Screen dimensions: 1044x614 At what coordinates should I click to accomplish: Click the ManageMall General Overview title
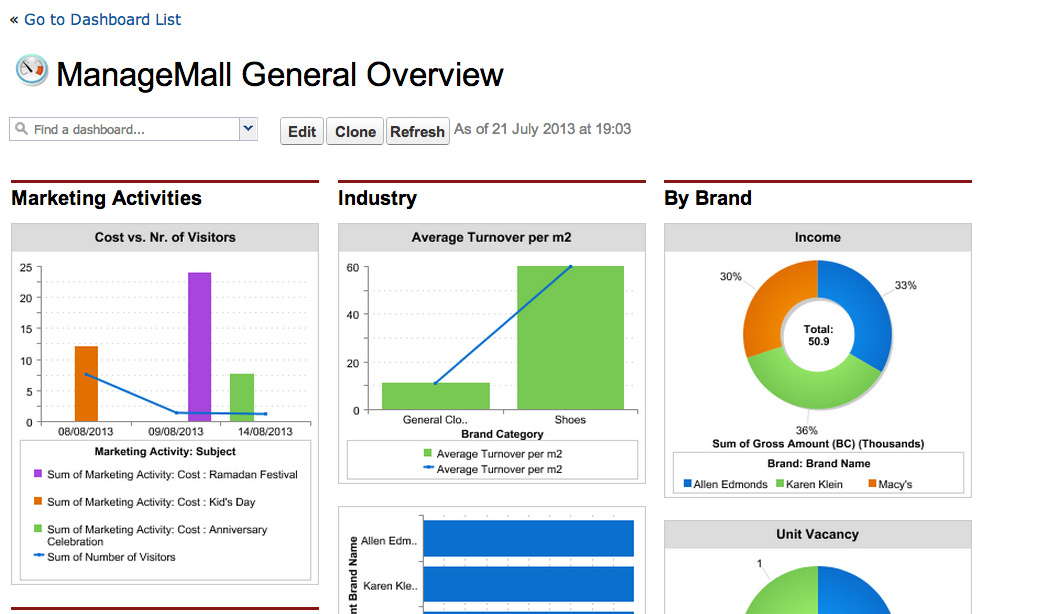[x=280, y=74]
